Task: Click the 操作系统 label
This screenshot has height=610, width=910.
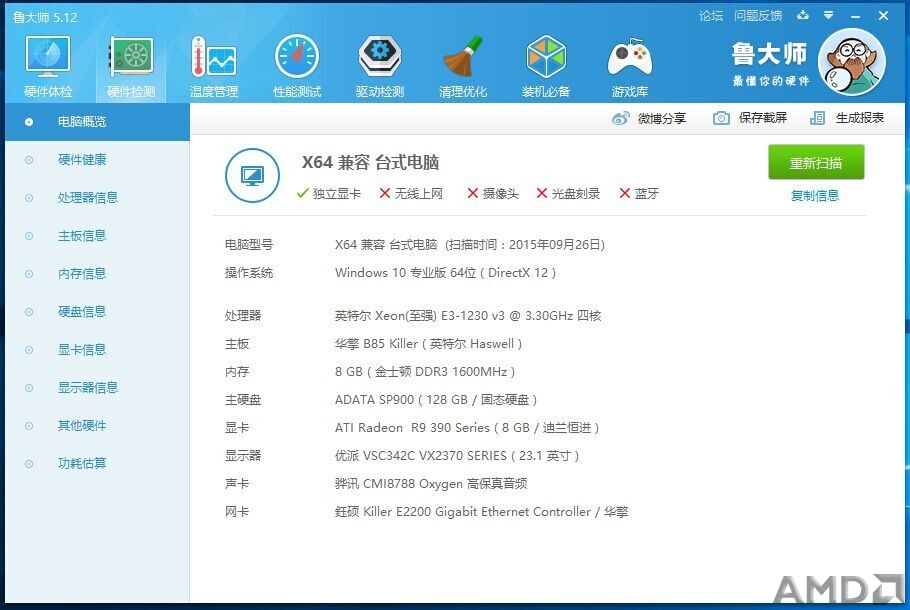Action: click(x=249, y=273)
